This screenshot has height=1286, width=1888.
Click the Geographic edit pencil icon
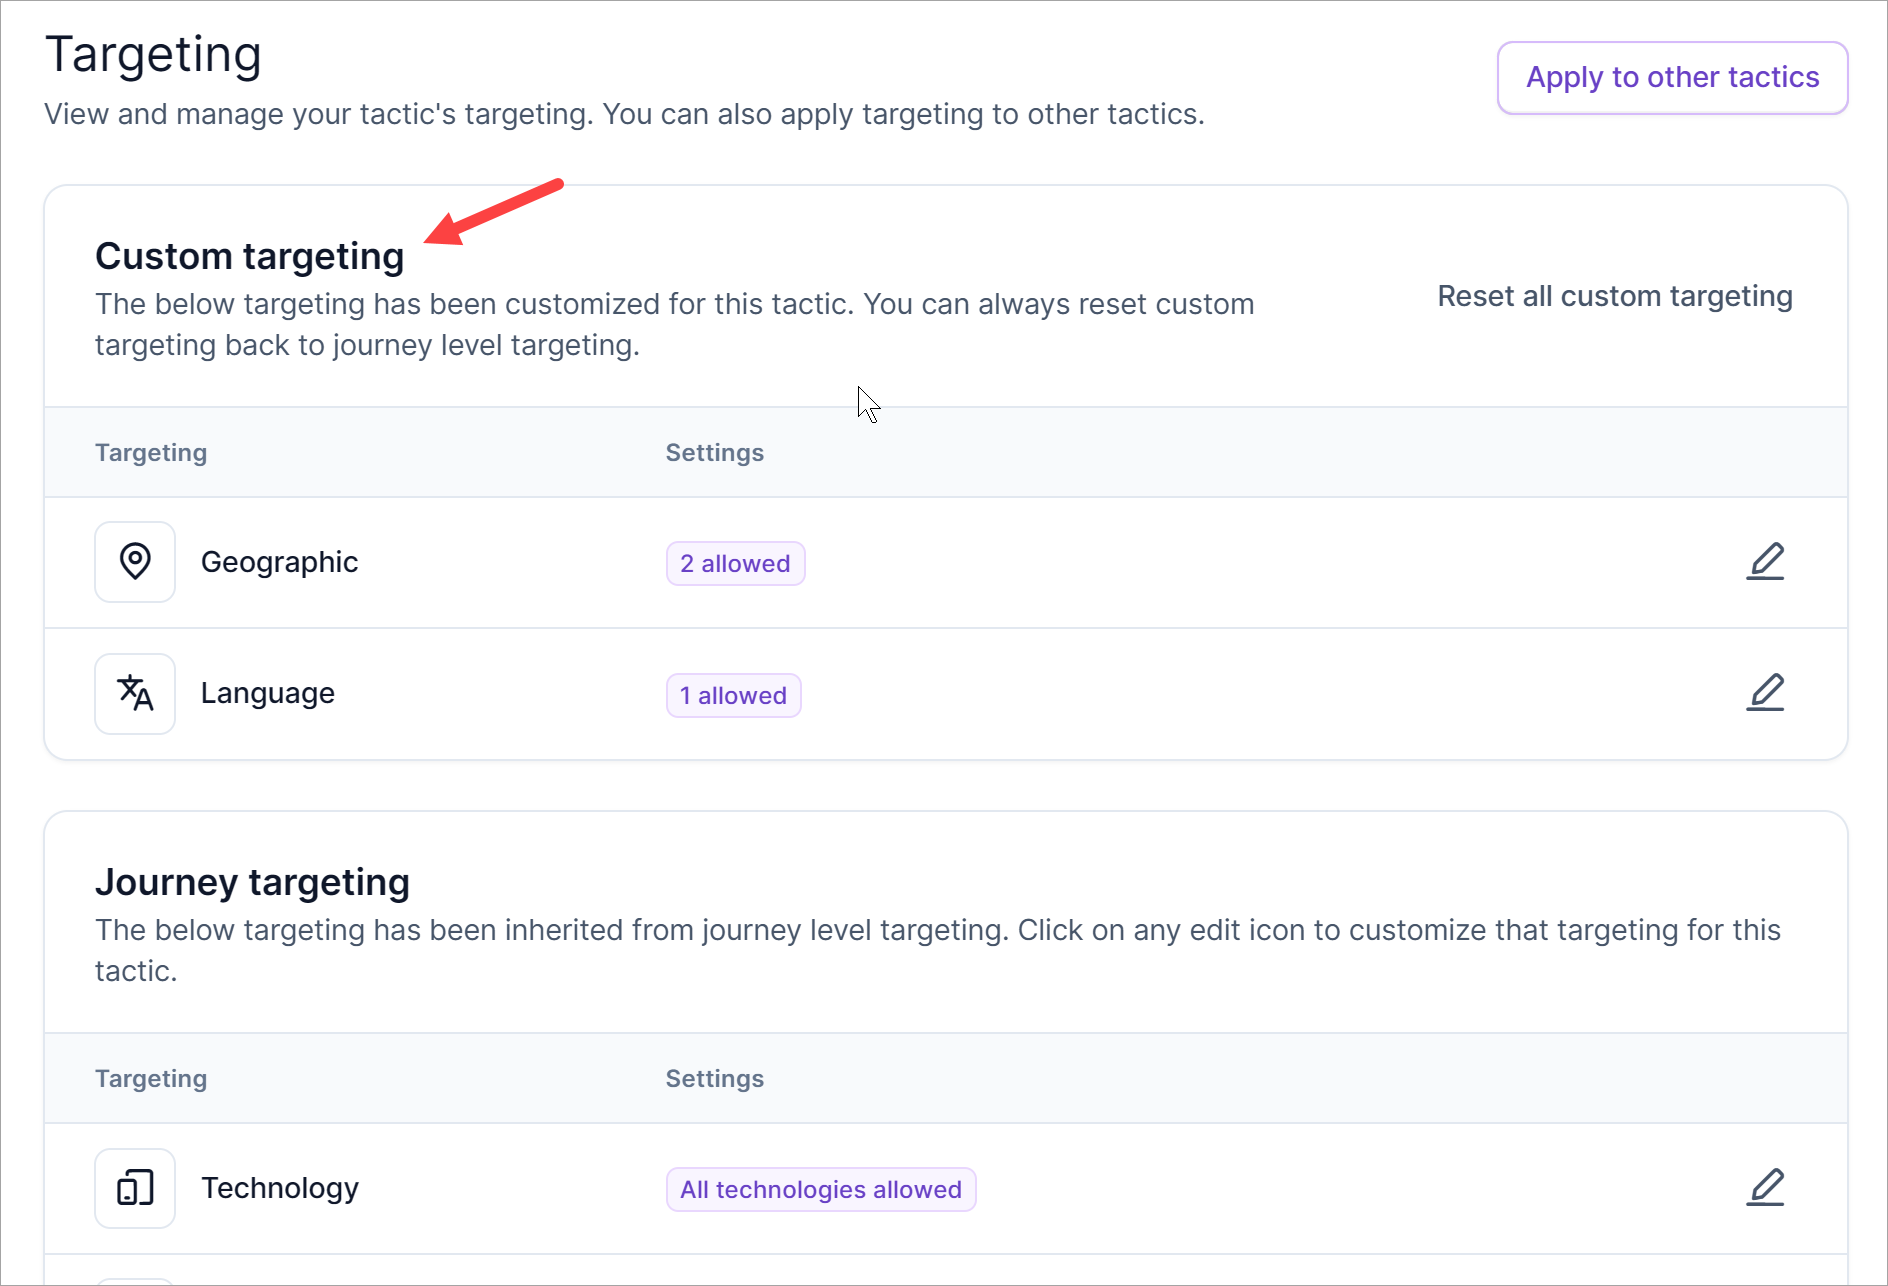tap(1765, 562)
